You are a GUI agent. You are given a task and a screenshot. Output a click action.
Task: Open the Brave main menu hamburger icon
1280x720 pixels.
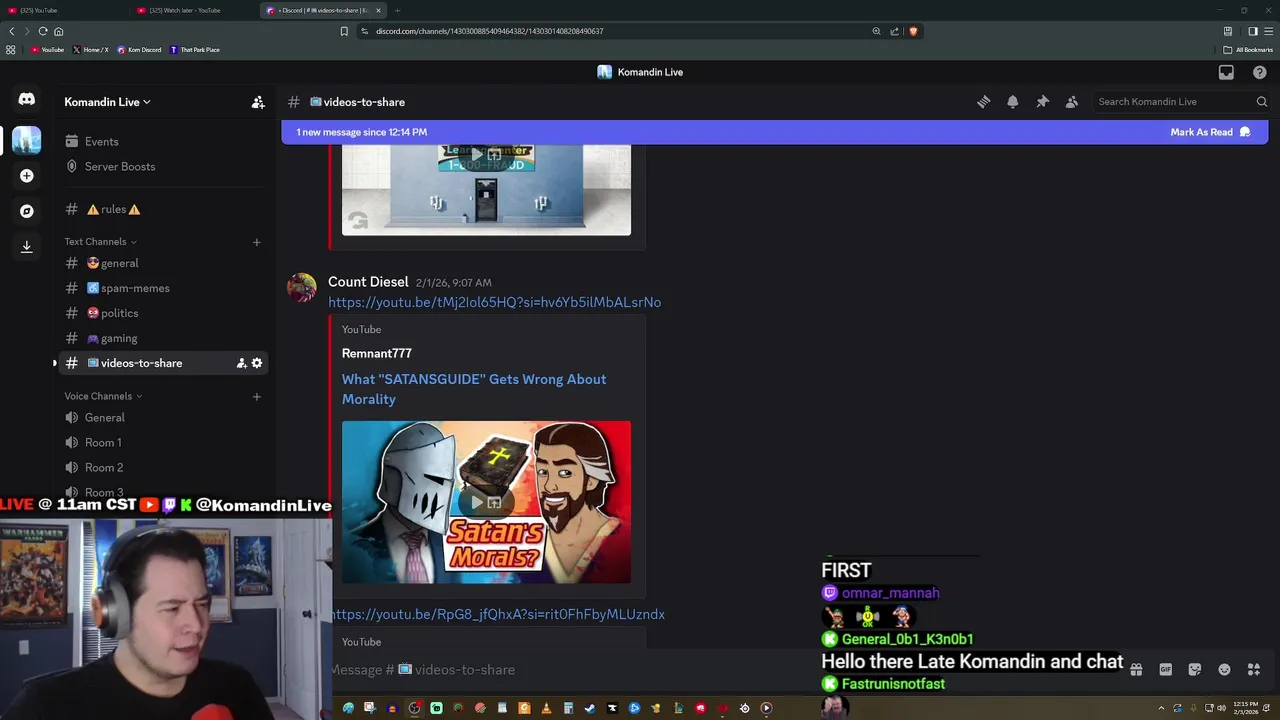pos(1268,31)
